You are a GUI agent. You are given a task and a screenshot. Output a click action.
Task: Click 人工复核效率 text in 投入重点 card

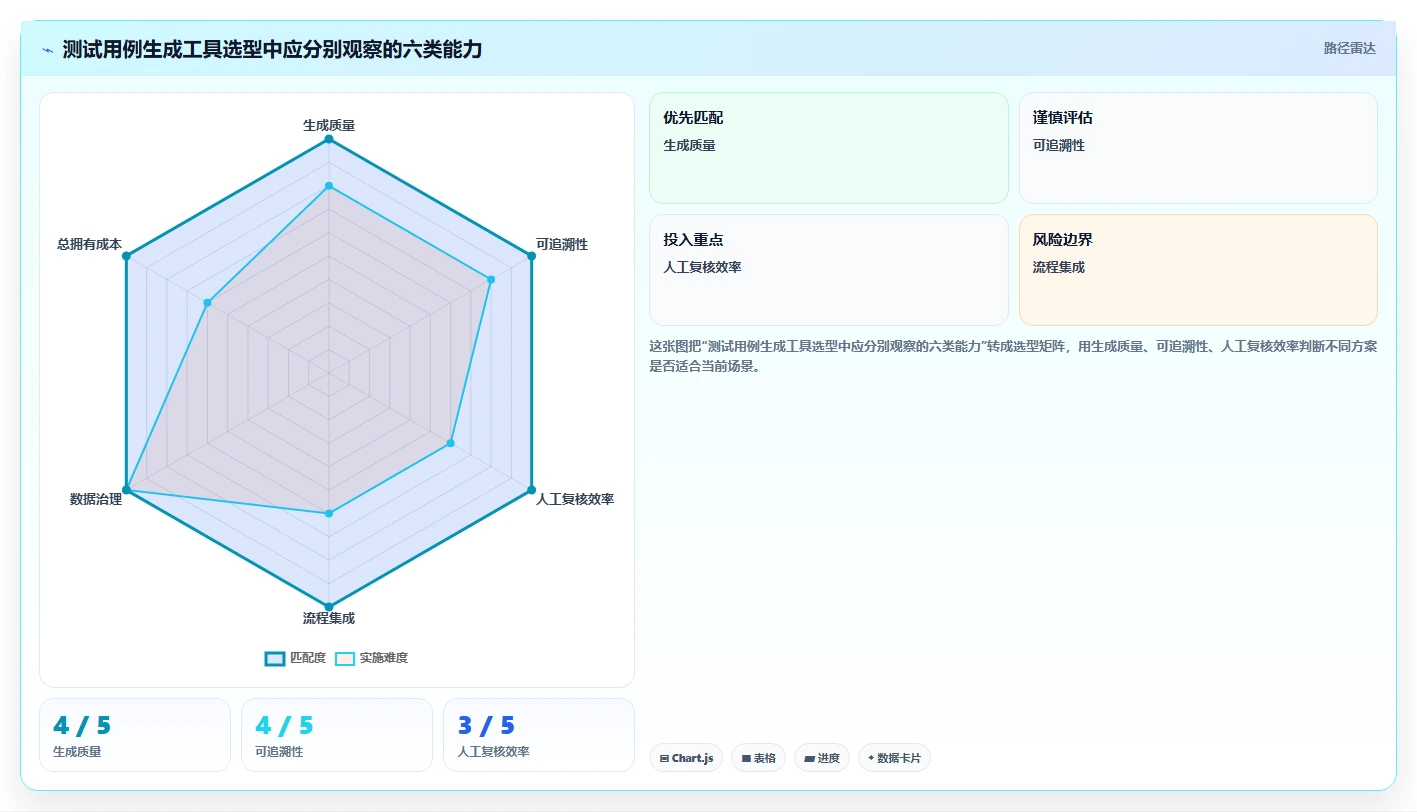click(x=702, y=267)
